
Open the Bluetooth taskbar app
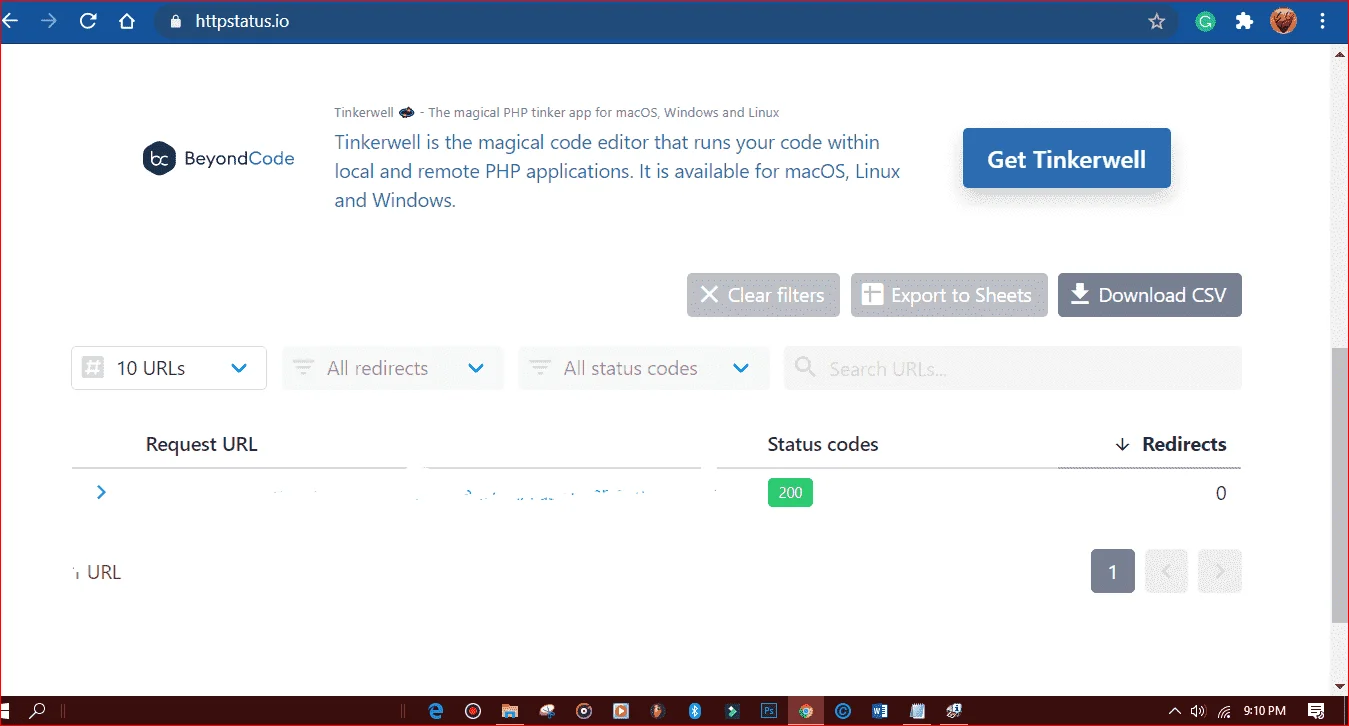pyautogui.click(x=695, y=711)
